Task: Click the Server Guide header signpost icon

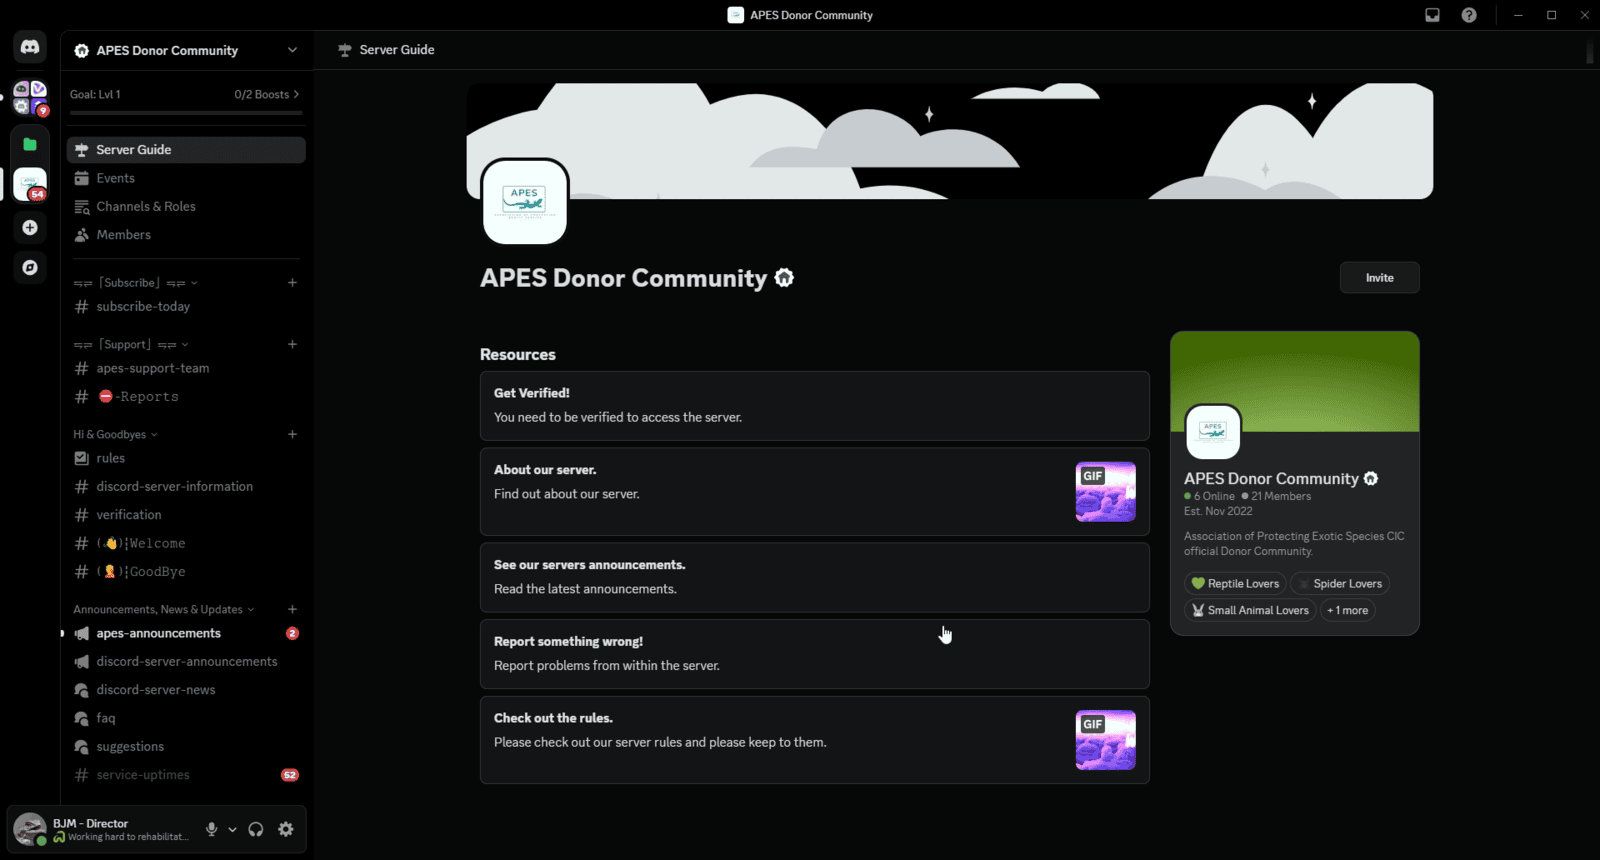Action: point(345,50)
